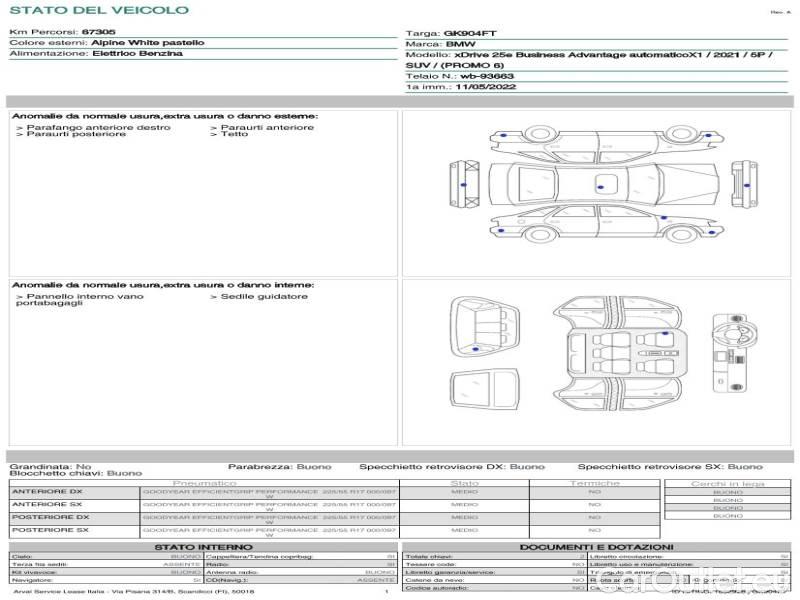
Task: Select the 'Navigatore:' row label
Action: [x=32, y=581]
